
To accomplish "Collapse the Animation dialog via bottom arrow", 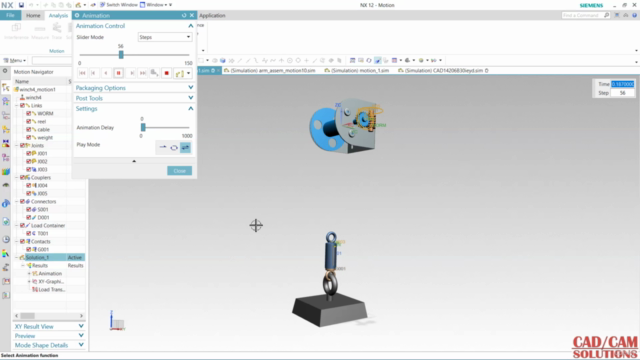I will click(134, 161).
